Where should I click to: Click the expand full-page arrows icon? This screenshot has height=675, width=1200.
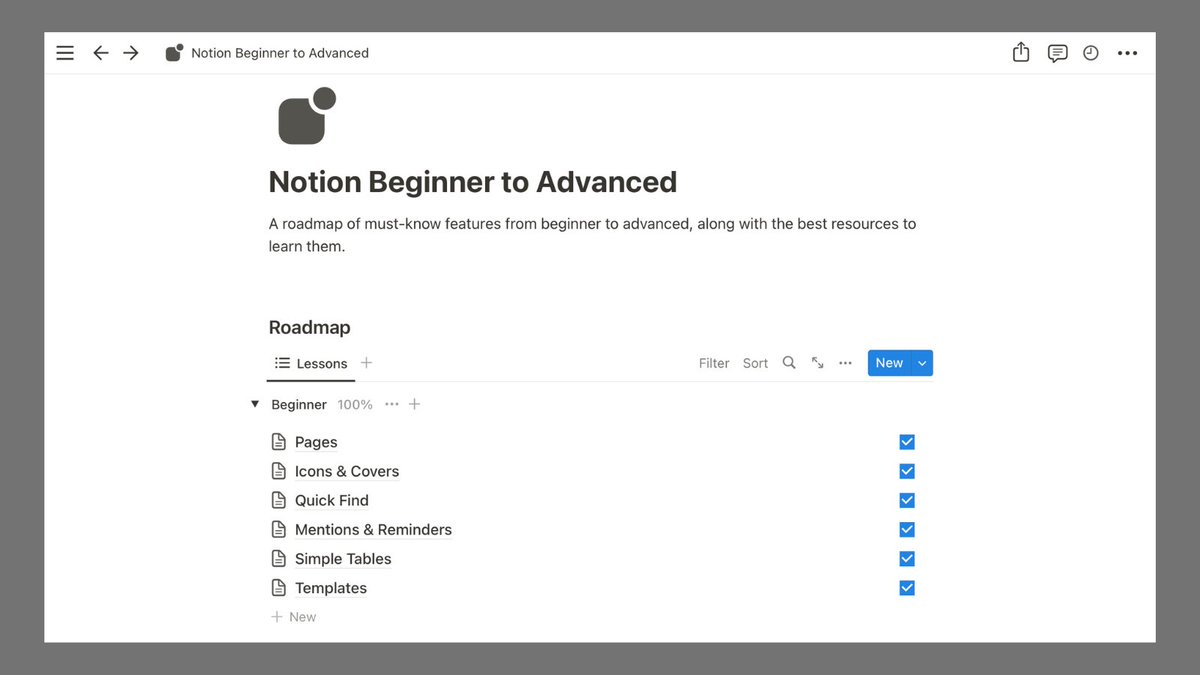[x=818, y=363]
